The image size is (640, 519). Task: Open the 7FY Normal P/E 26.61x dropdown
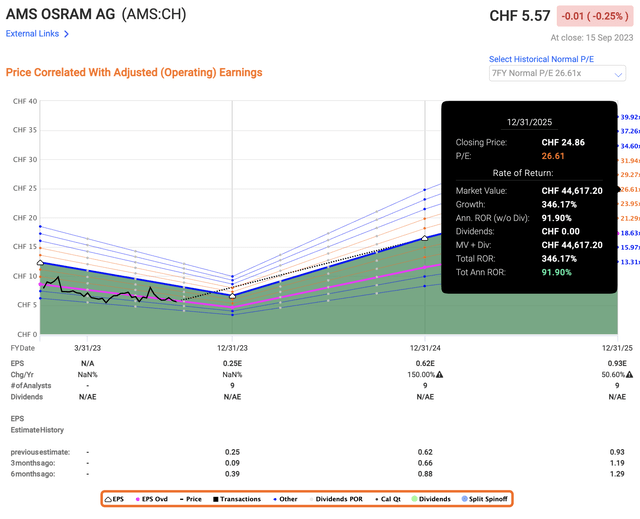[x=557, y=73]
